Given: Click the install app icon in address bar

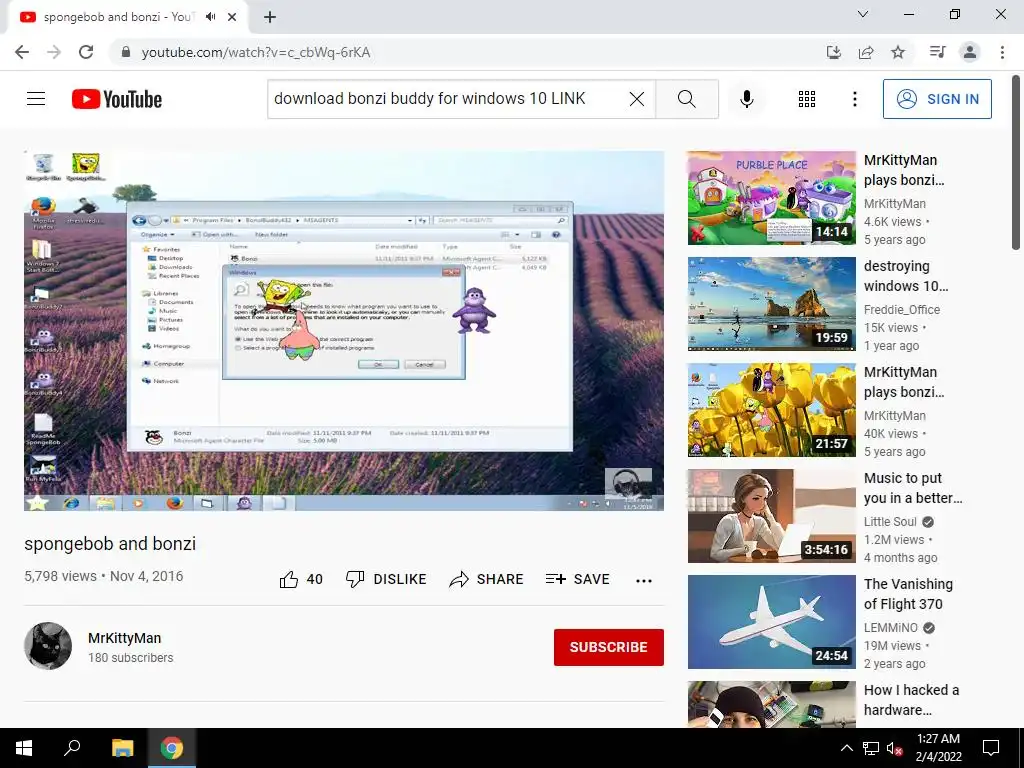Looking at the screenshot, I should pos(834,52).
